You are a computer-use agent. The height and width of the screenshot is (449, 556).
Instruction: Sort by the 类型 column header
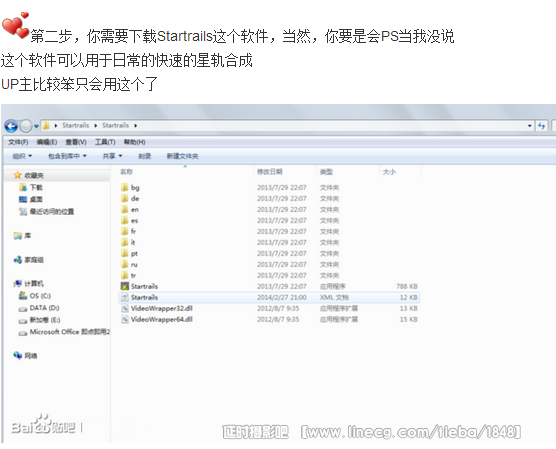[x=326, y=172]
